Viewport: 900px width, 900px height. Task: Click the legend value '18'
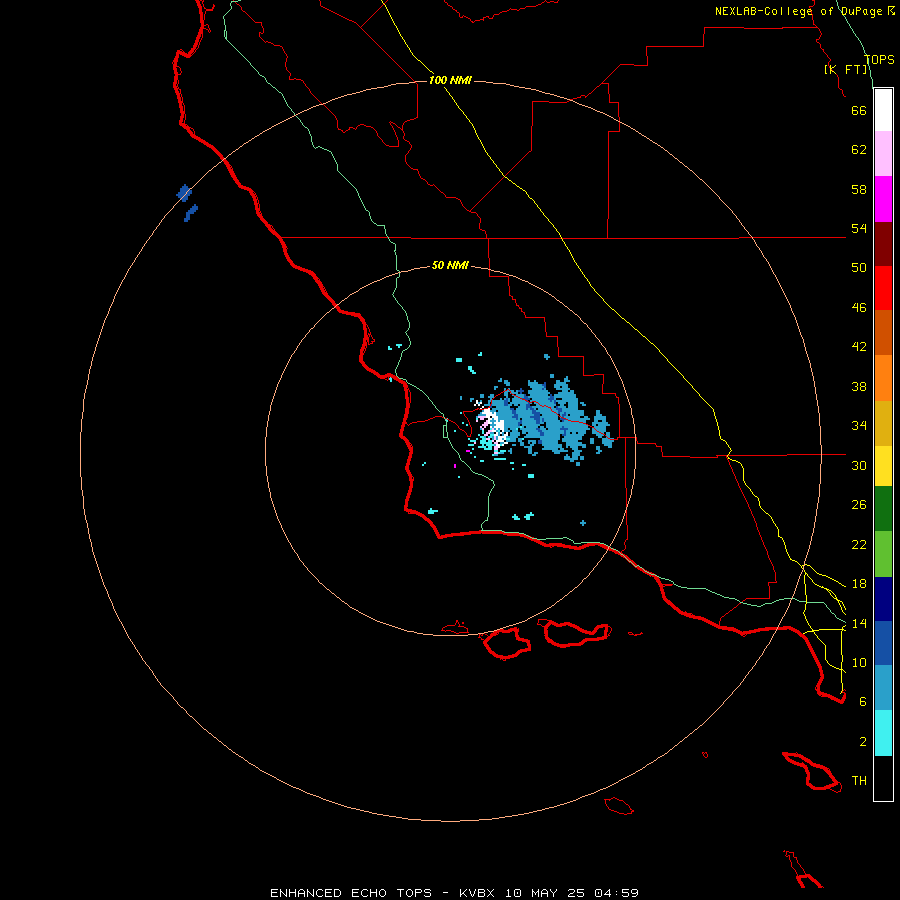tap(859, 584)
